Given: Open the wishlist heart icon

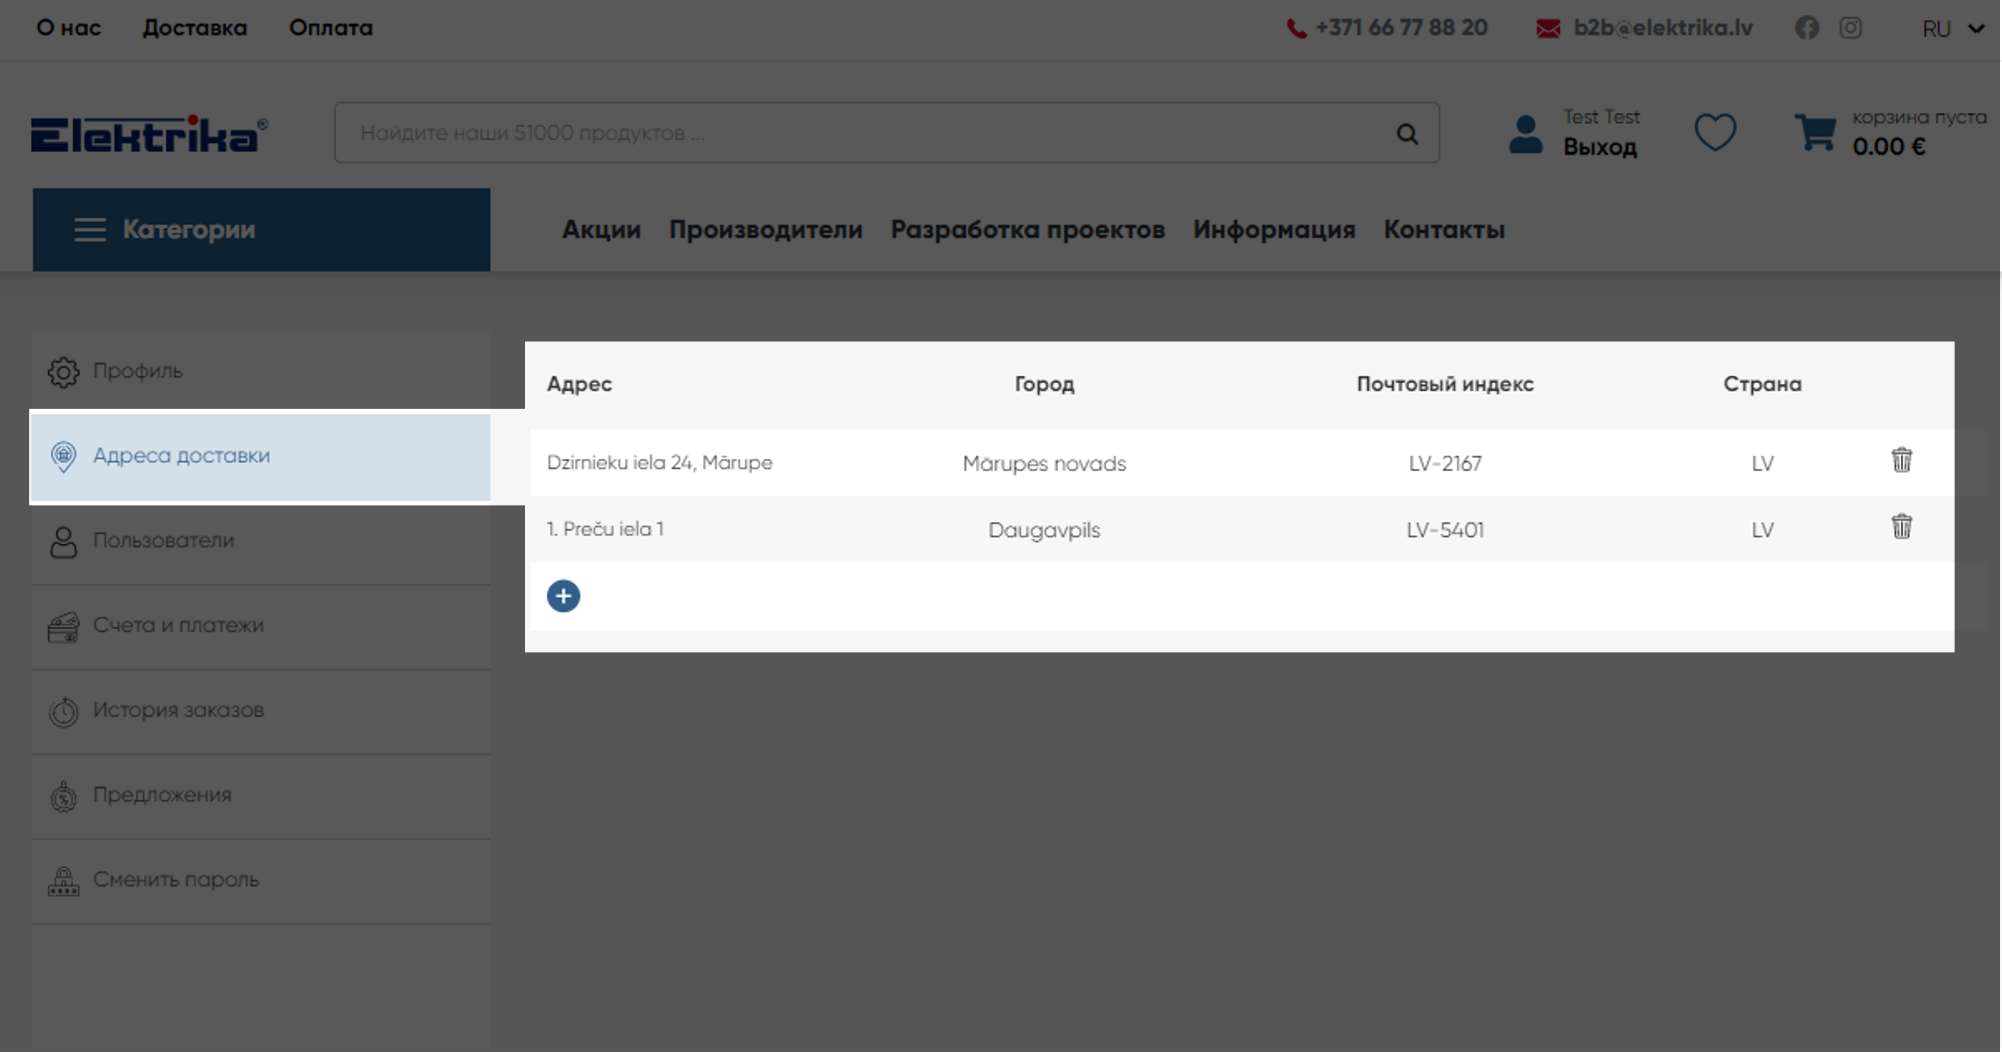Looking at the screenshot, I should [1714, 132].
